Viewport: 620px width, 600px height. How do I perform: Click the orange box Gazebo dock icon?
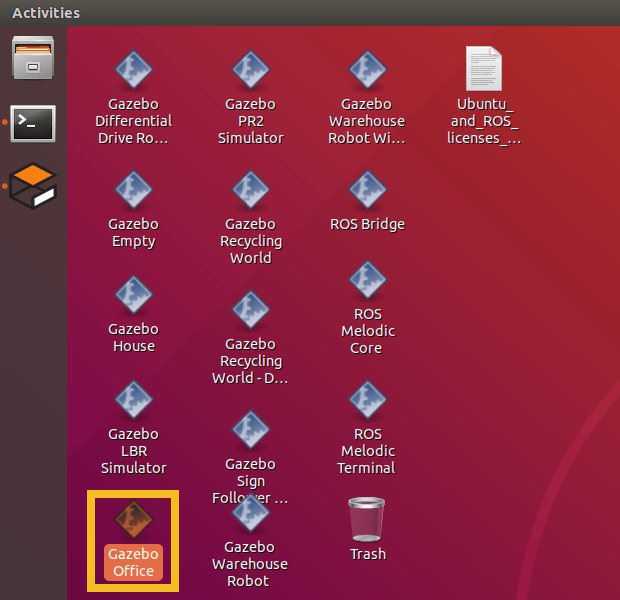(33, 185)
